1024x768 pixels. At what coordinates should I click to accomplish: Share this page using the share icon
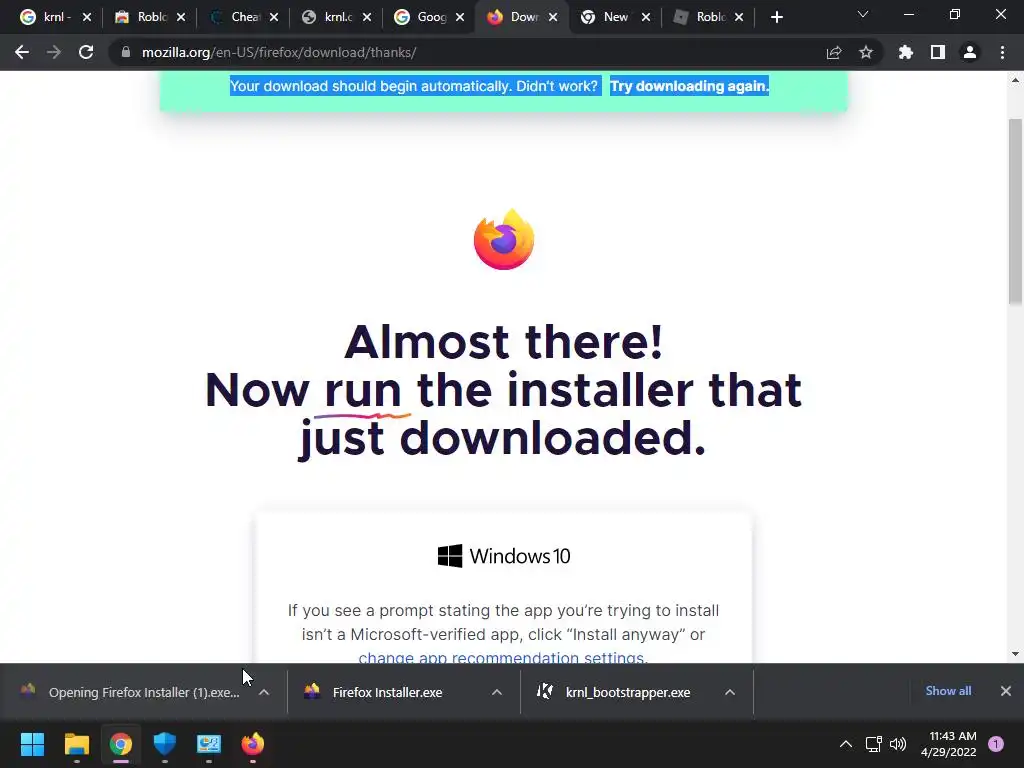[x=834, y=52]
